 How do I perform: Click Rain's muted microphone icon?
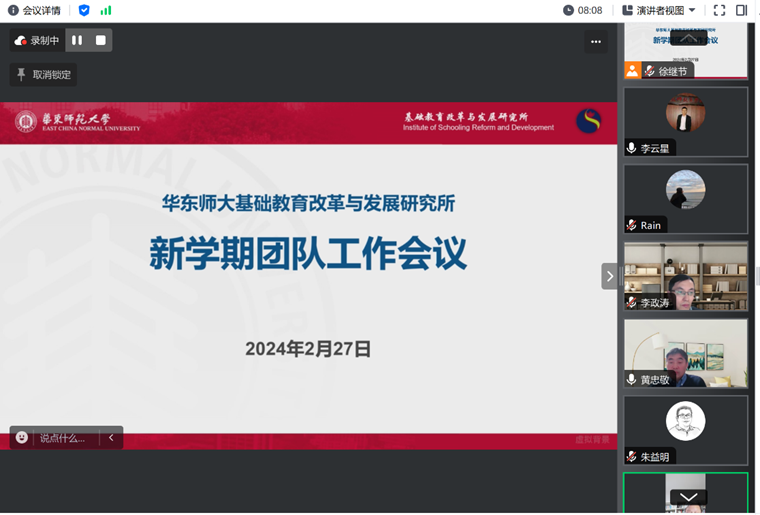(x=631, y=225)
